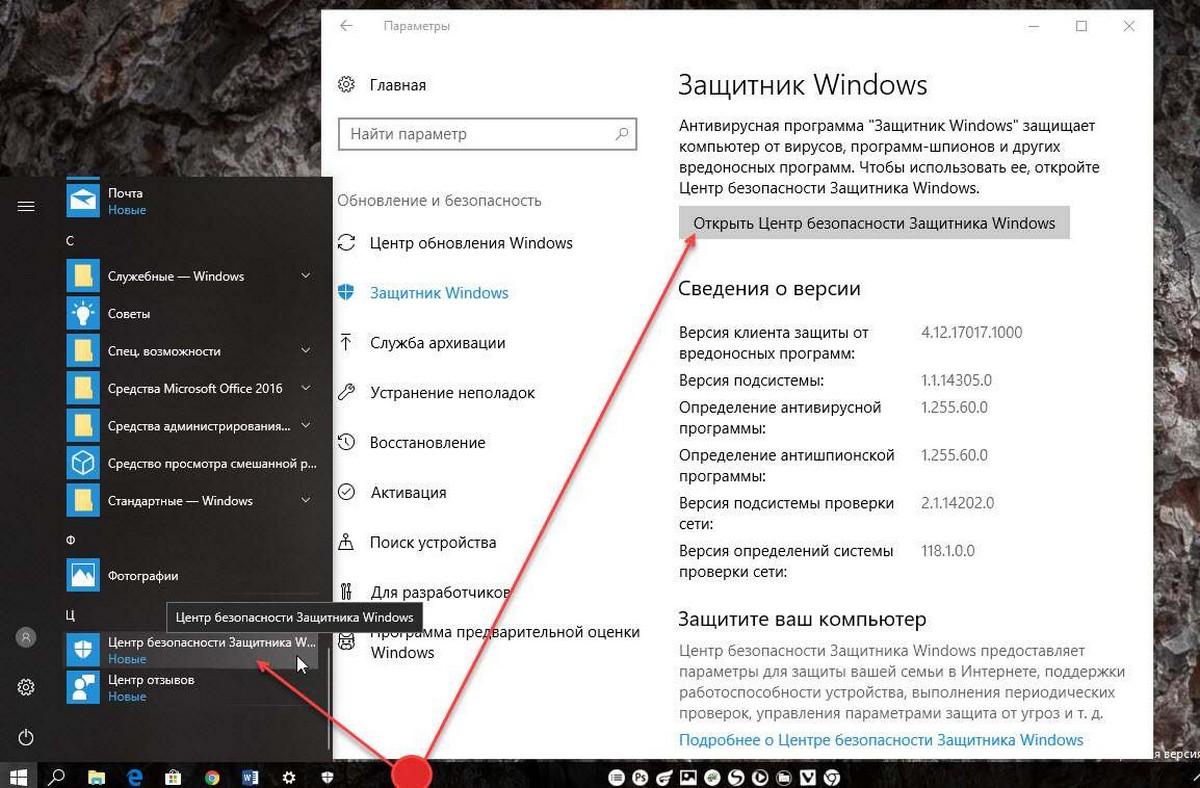Open the Settings gear on the taskbar
This screenshot has width=1200, height=788.
[x=289, y=776]
